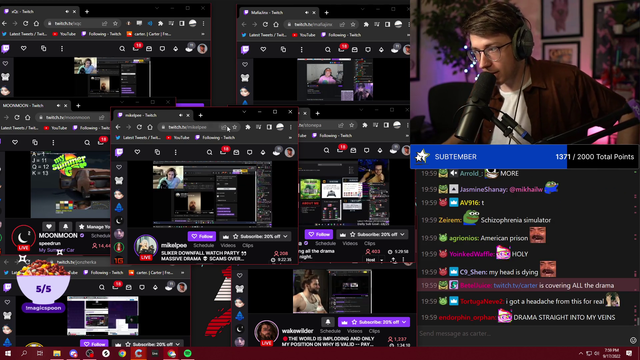Viewport: 640px width, 360px height.
Task: Mute the Mafiajinx - Twitch tab audio
Action: 307,13
